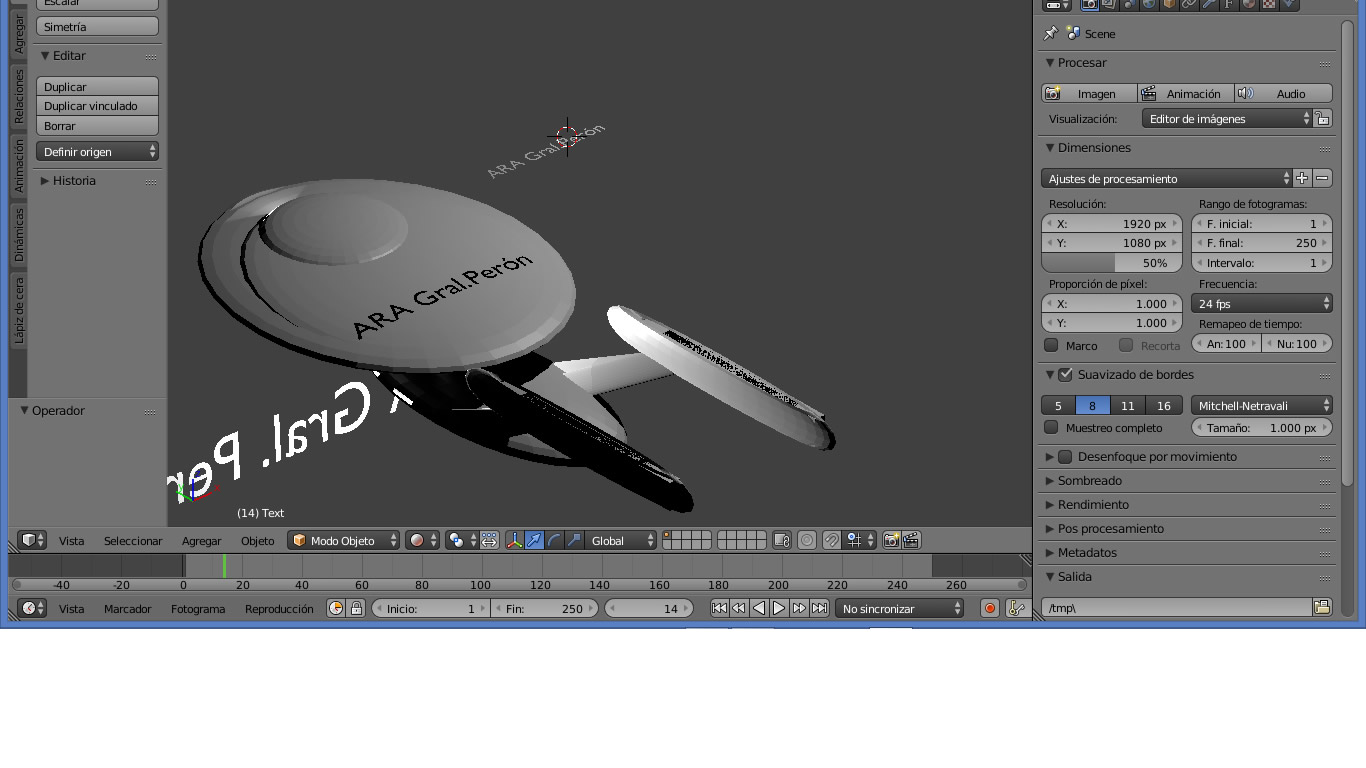Open the Reproducción menu
The height and width of the screenshot is (768, 1366).
point(279,608)
